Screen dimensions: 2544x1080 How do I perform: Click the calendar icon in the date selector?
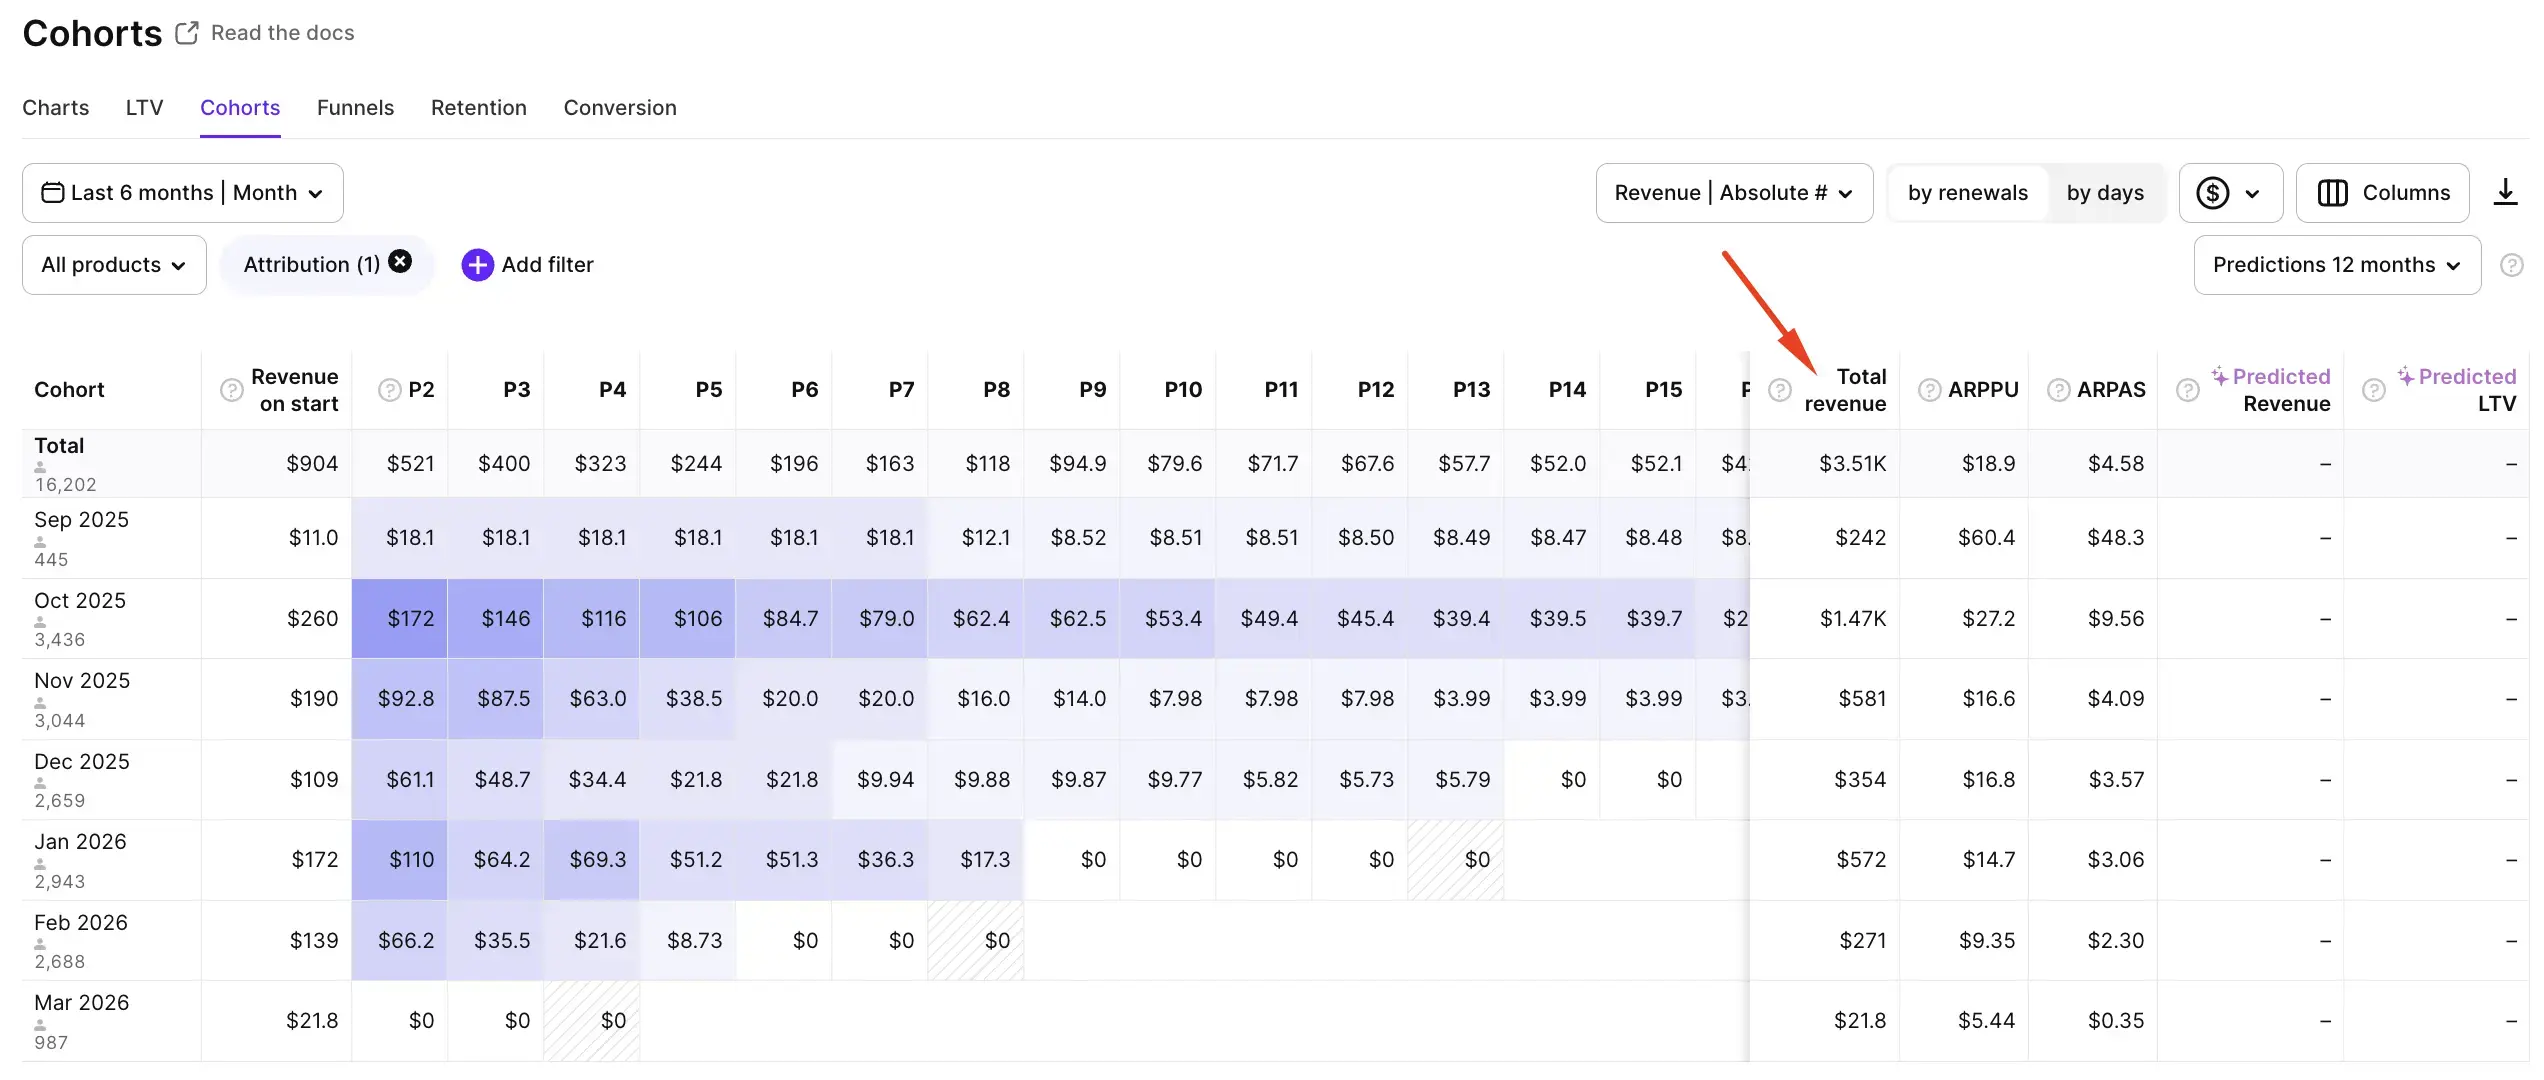pos(54,192)
